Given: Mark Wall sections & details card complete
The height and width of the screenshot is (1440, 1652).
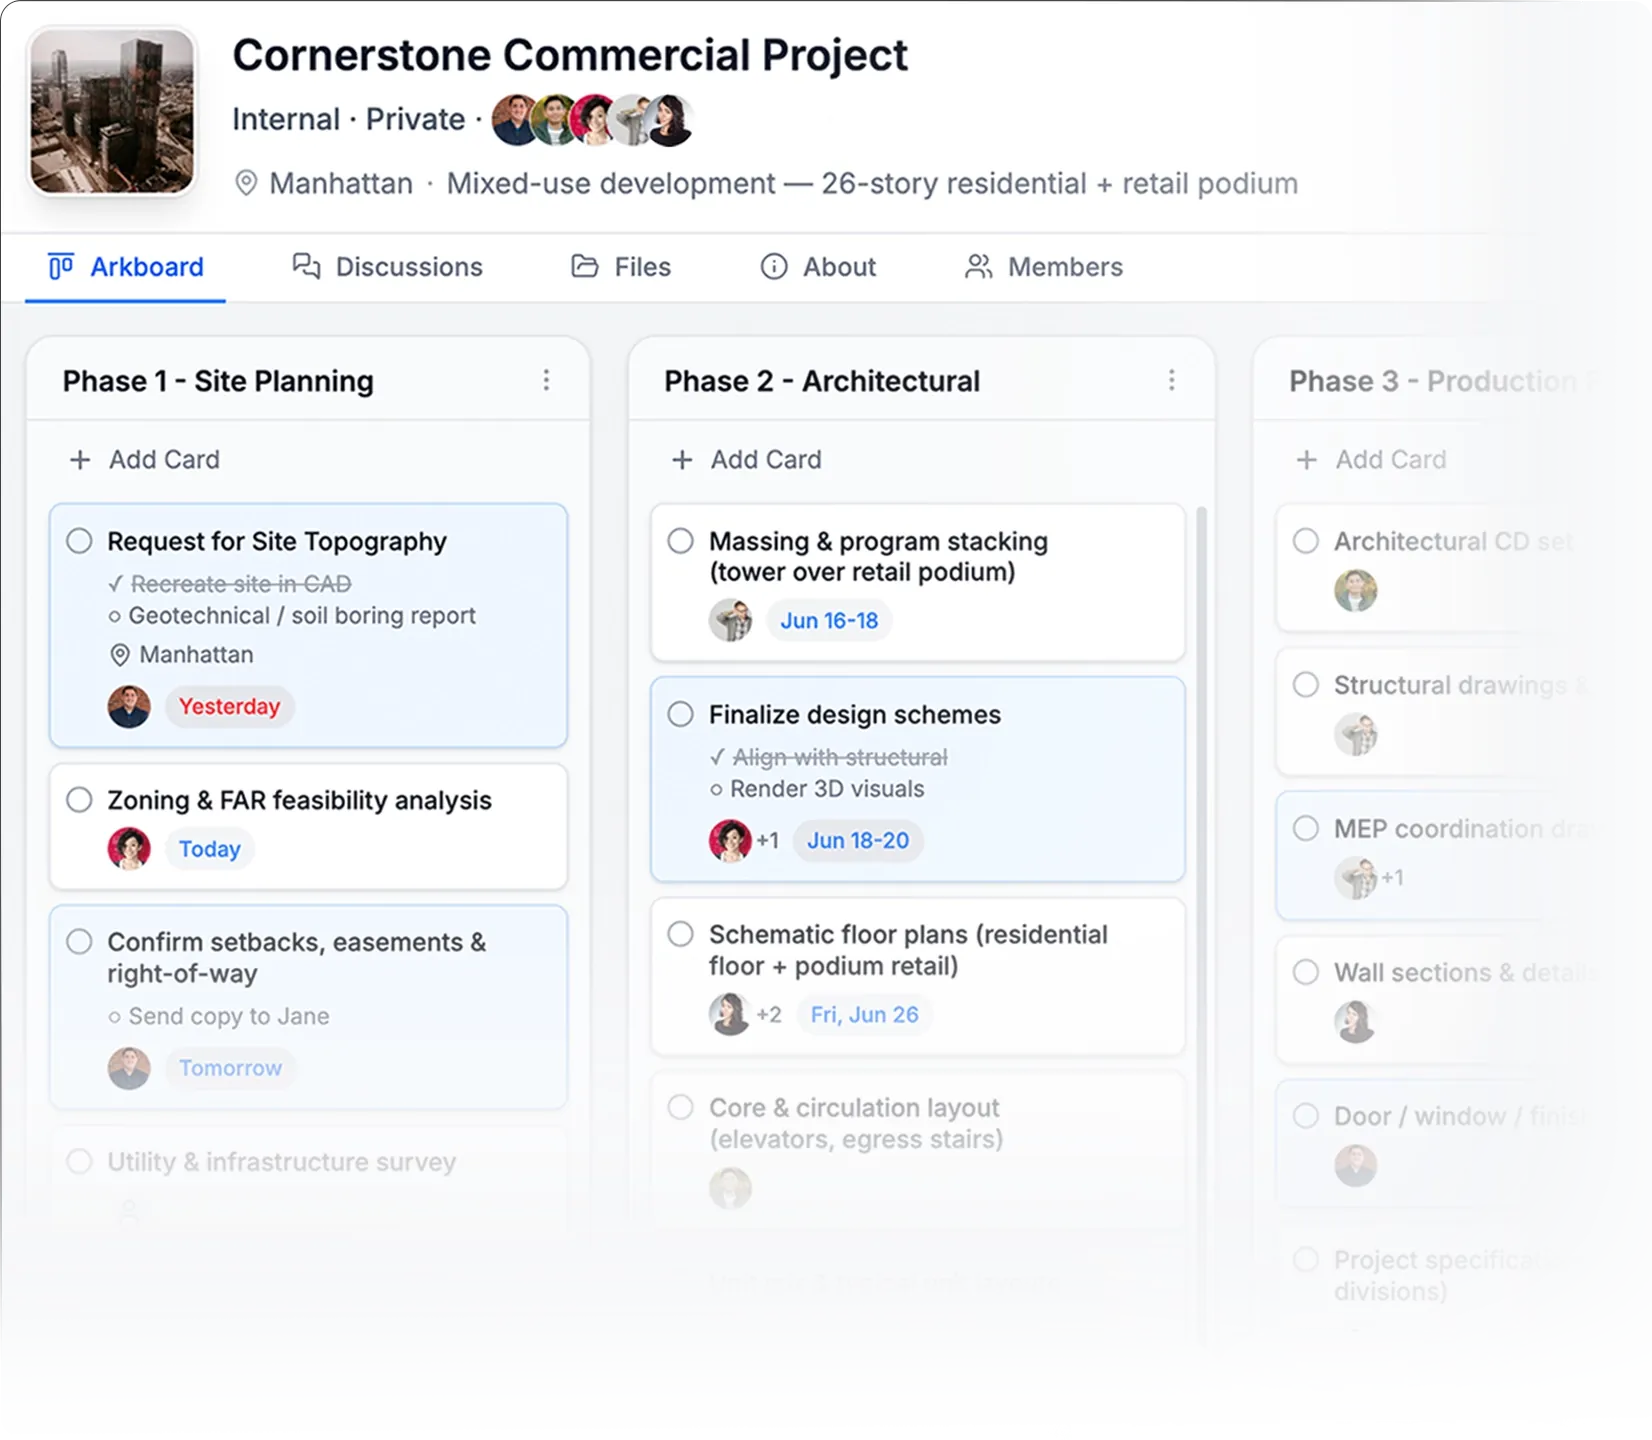Looking at the screenshot, I should [1306, 972].
